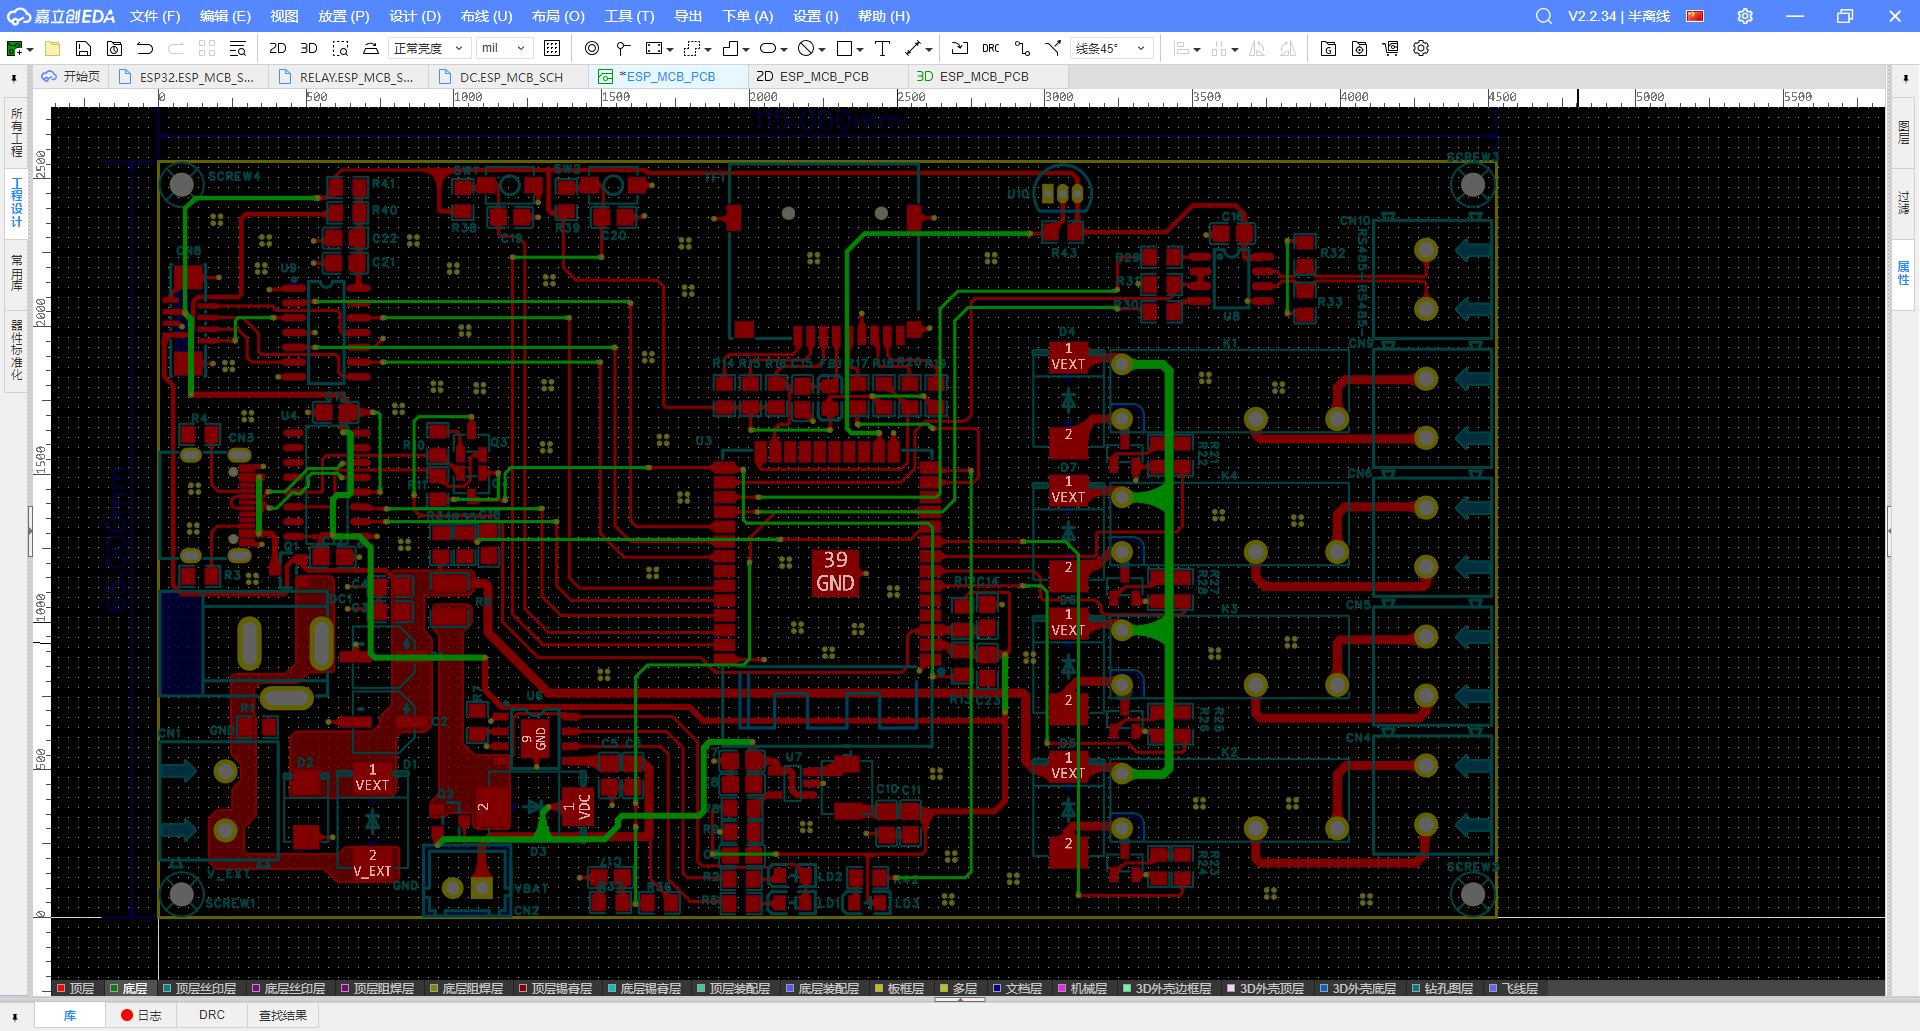Click the zoom to selection icon
1920x1031 pixels.
click(340, 48)
